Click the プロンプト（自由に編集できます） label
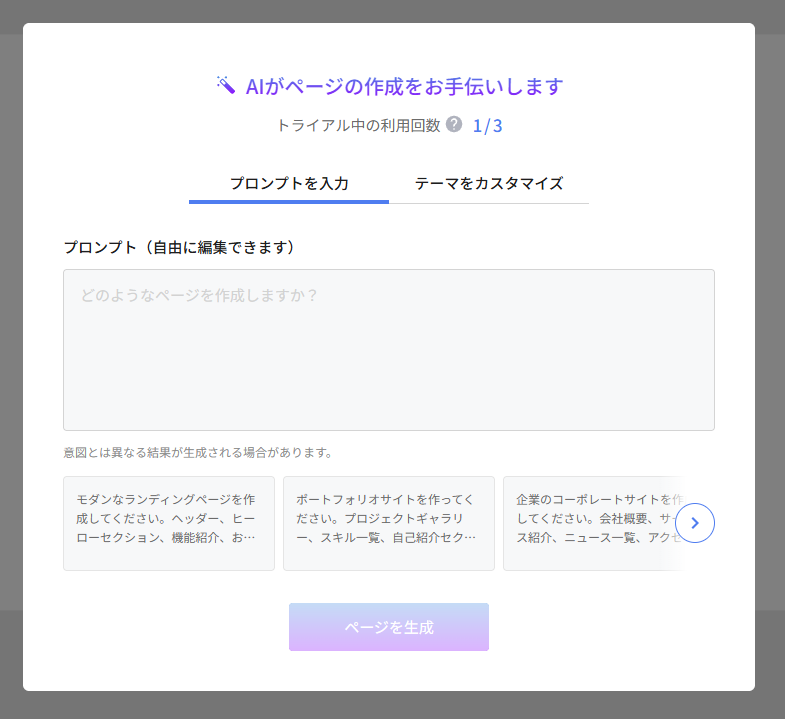 click(180, 247)
